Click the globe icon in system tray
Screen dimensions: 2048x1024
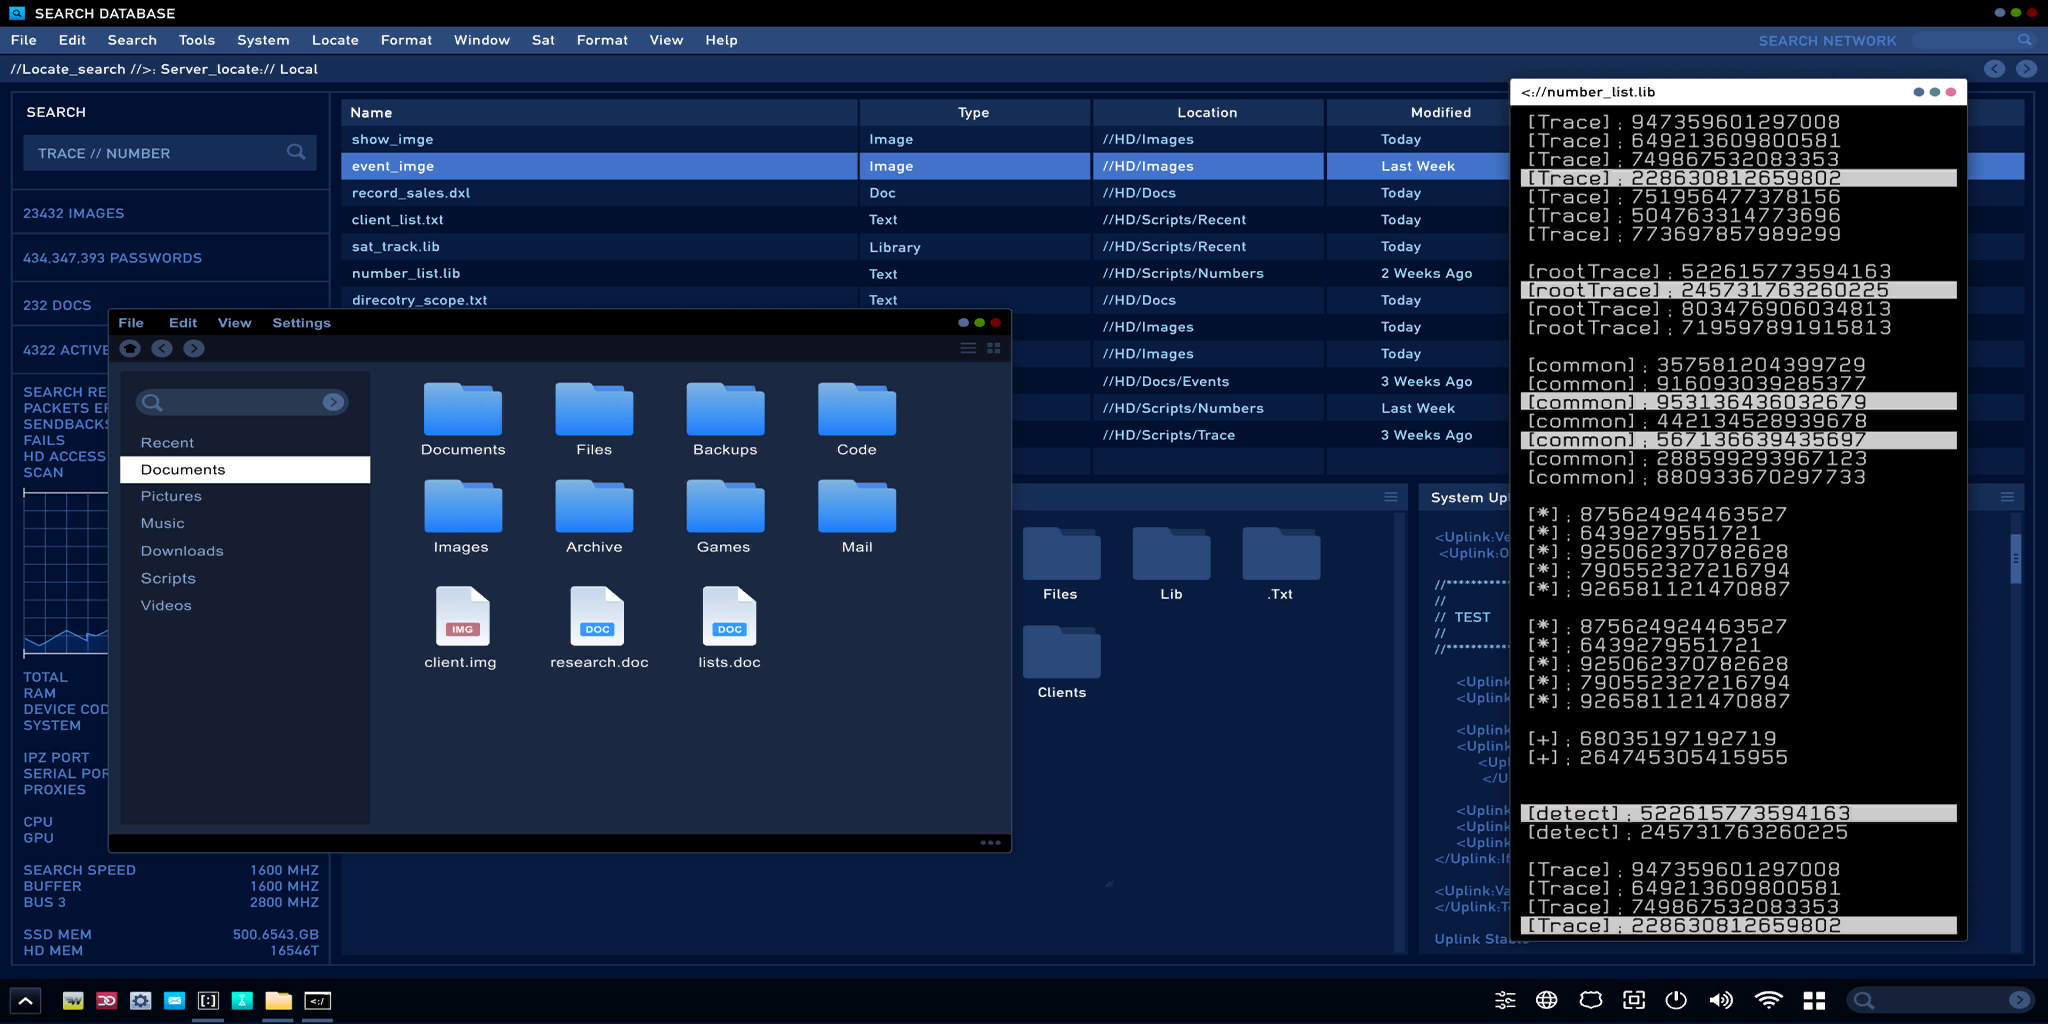click(1546, 1000)
